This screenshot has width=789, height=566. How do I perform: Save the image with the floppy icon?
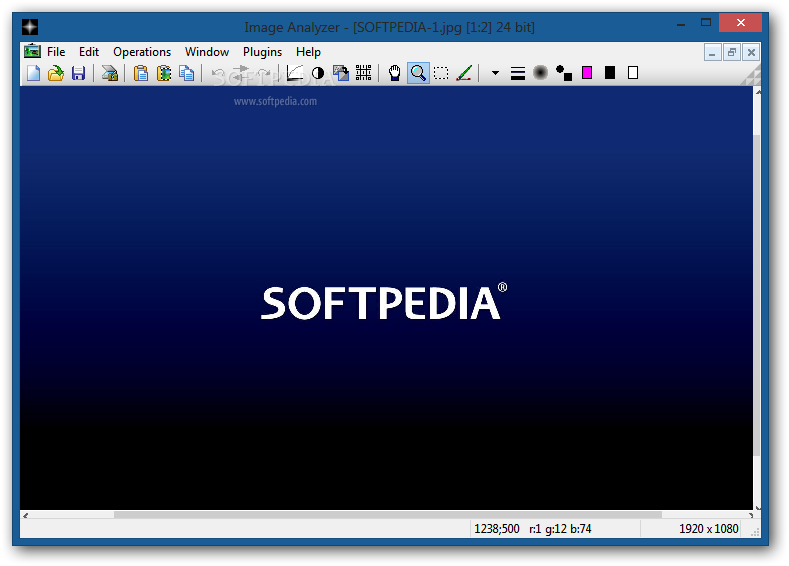tap(78, 73)
